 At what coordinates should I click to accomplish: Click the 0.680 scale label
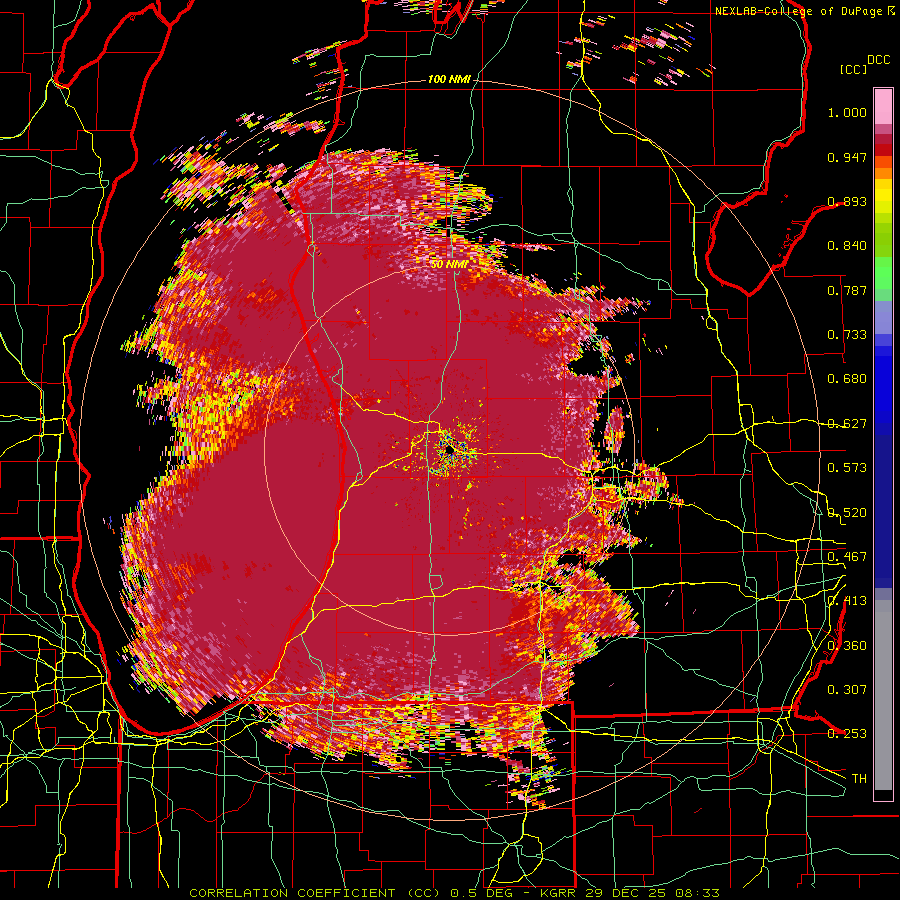[x=847, y=379]
